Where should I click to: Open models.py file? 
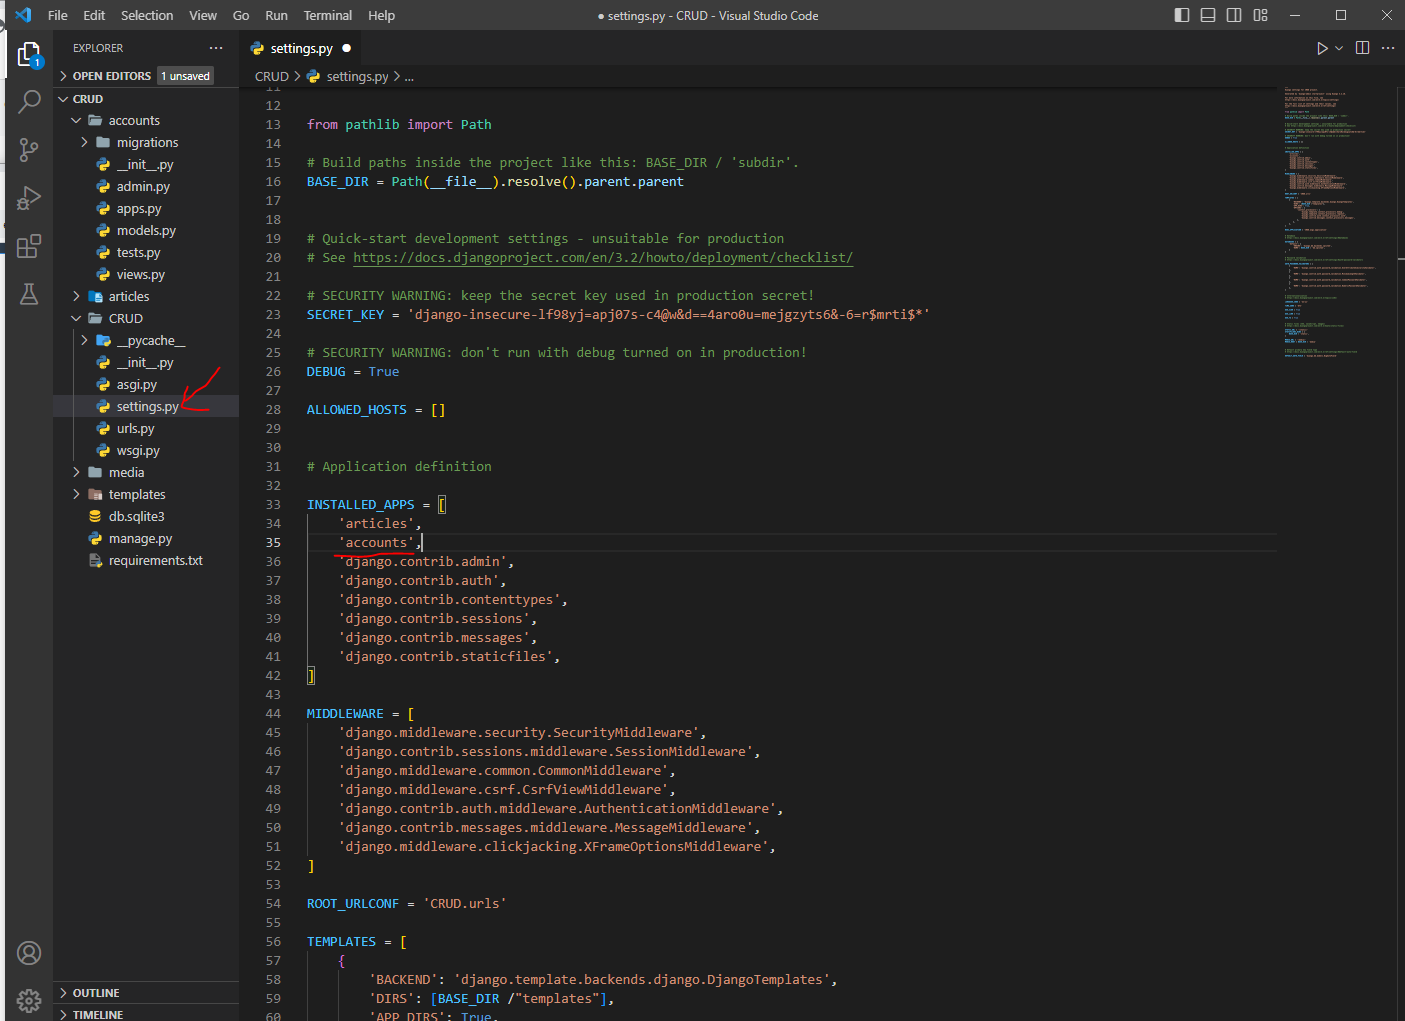tap(146, 230)
